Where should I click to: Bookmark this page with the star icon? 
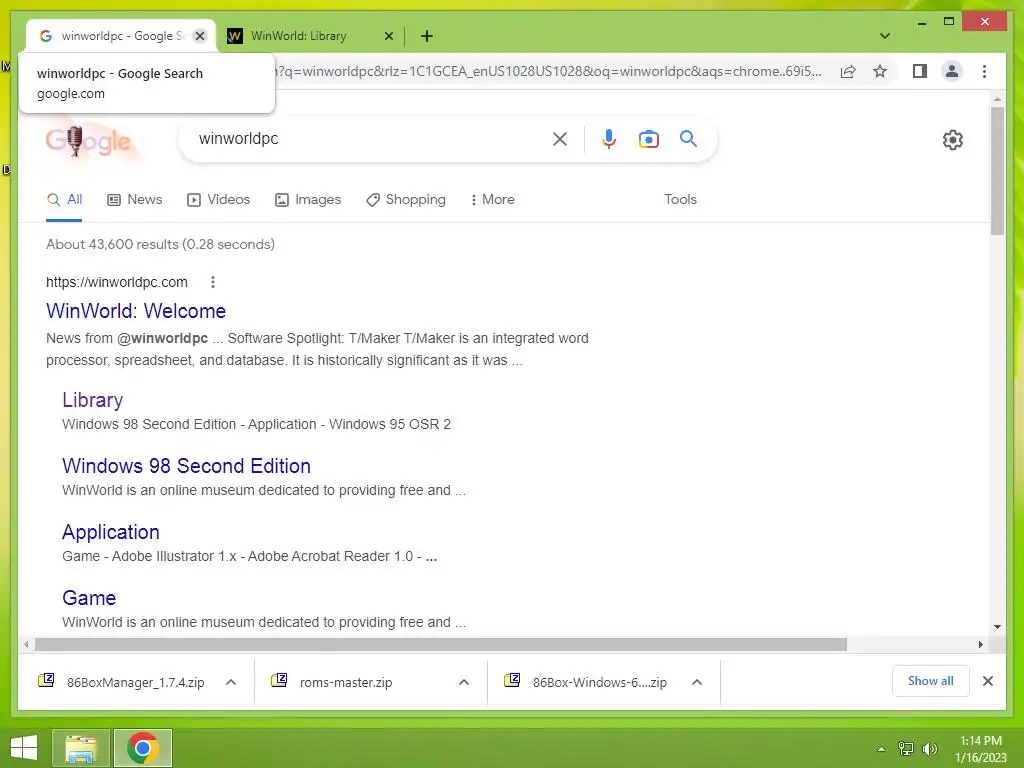[x=880, y=71]
